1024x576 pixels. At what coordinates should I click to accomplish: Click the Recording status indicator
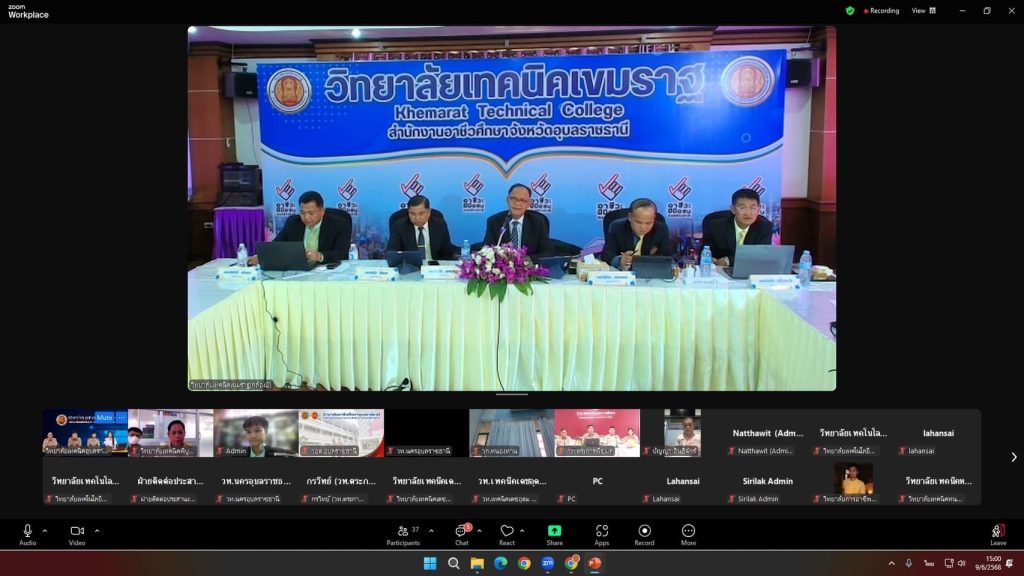pyautogui.click(x=879, y=11)
